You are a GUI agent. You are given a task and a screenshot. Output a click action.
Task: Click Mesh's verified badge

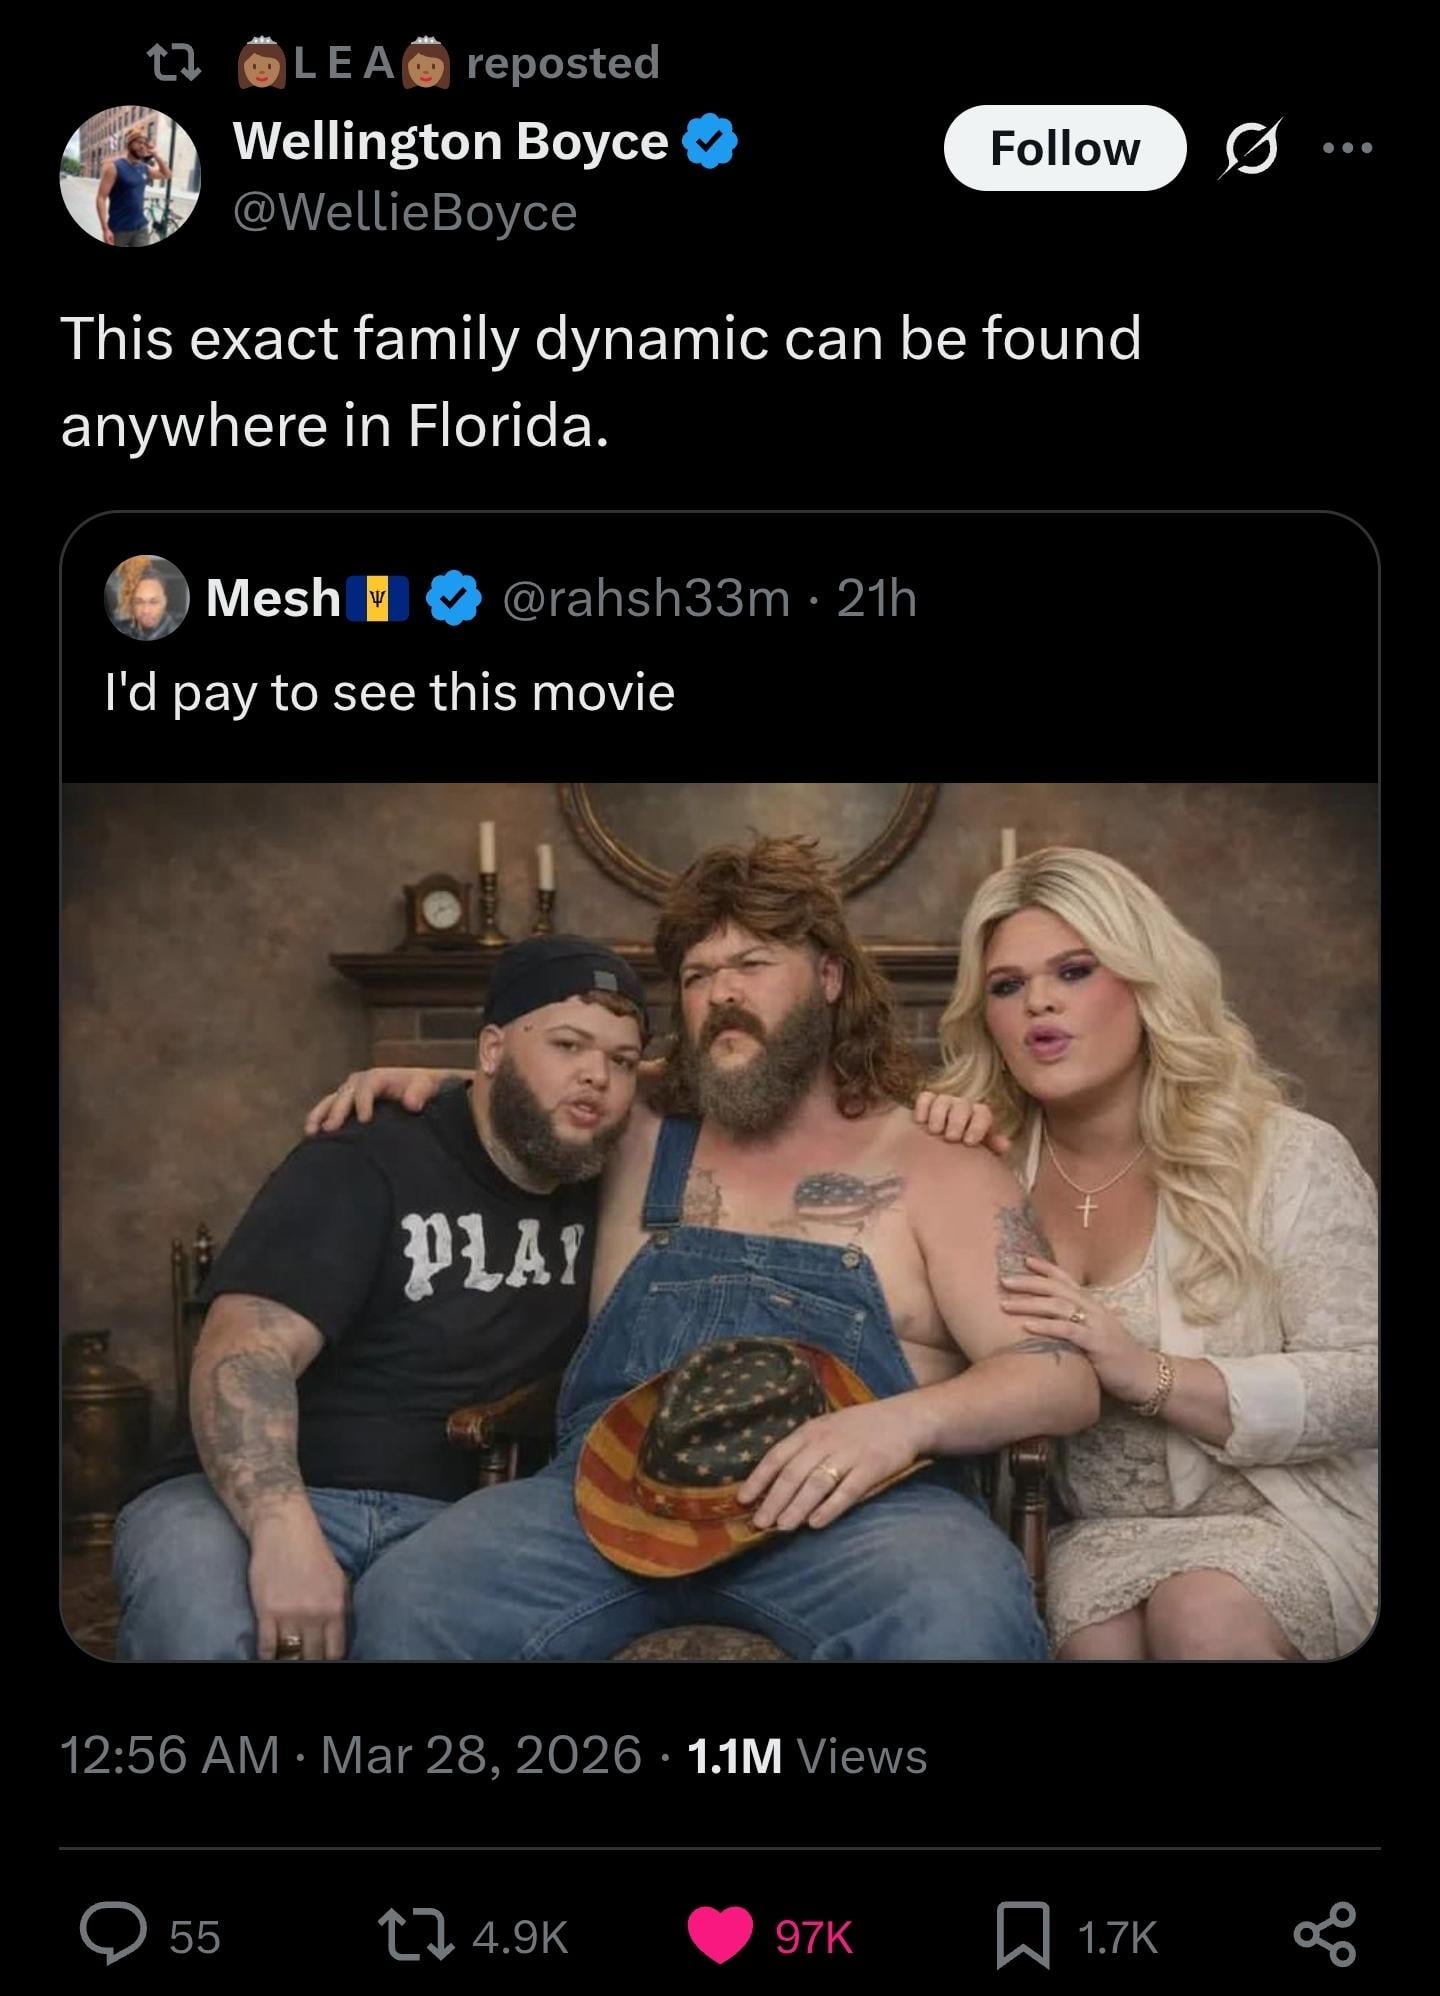[455, 598]
